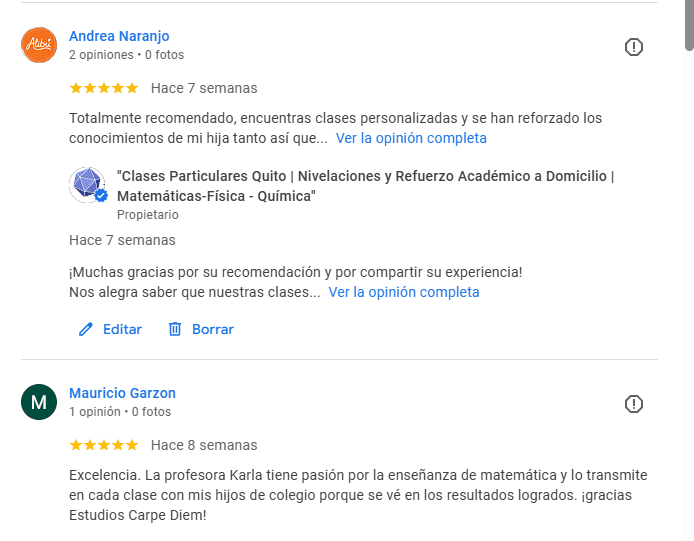Flag Mauricio Garzon's review with report icon
The width and height of the screenshot is (694, 541).
[633, 404]
